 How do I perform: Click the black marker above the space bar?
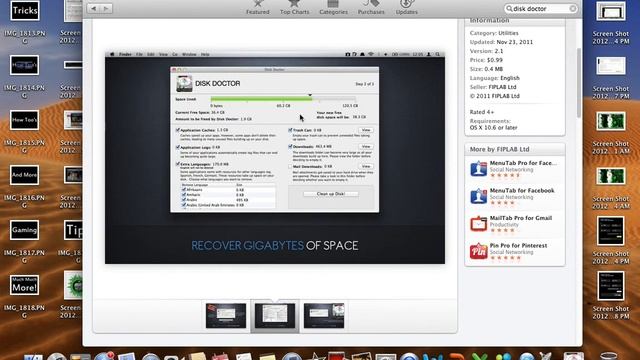coord(310,95)
